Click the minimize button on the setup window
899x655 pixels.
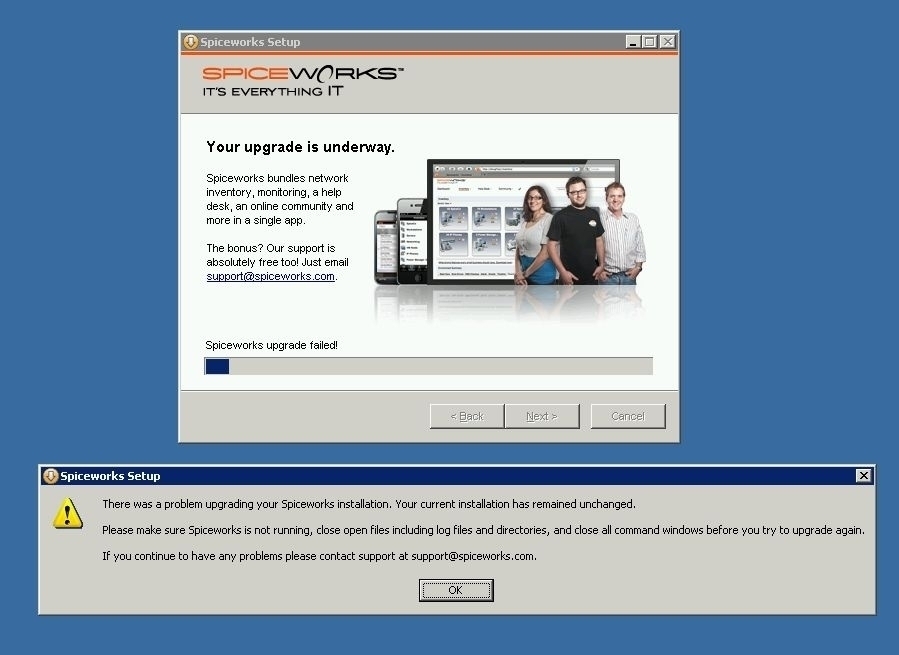tap(631, 41)
